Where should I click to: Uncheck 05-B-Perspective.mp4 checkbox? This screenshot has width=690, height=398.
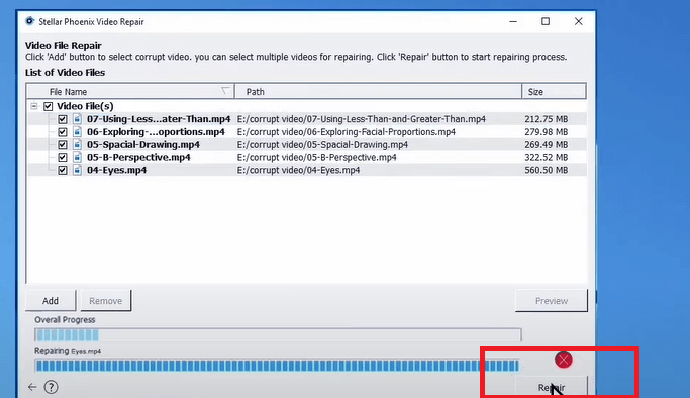(x=62, y=157)
